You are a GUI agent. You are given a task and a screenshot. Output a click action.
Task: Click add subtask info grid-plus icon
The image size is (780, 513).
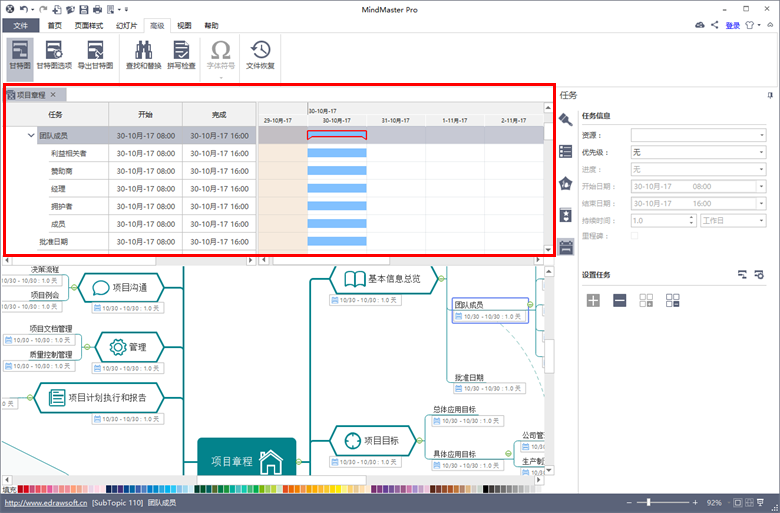coord(646,300)
